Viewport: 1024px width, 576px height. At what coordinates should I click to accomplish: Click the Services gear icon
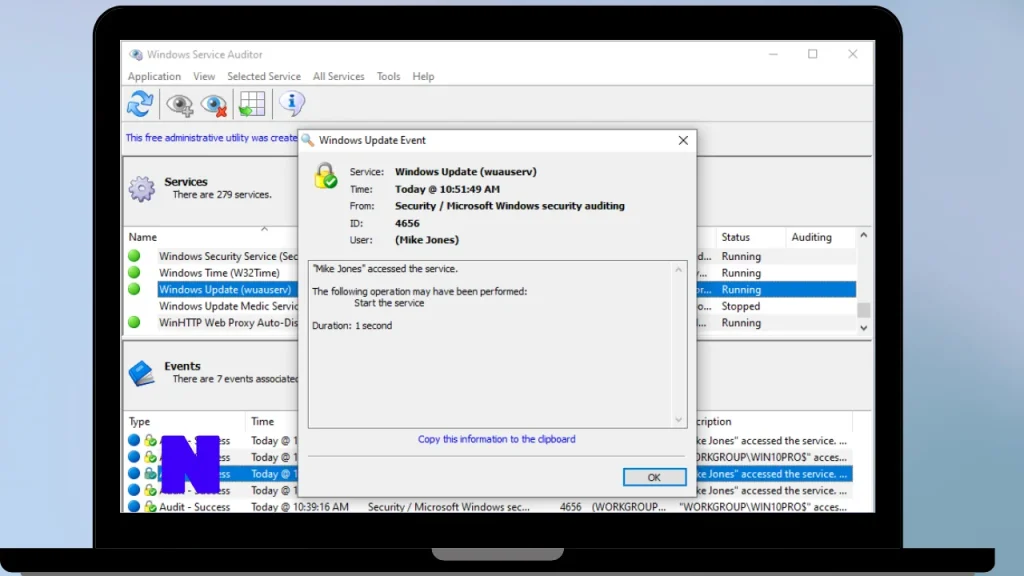142,189
